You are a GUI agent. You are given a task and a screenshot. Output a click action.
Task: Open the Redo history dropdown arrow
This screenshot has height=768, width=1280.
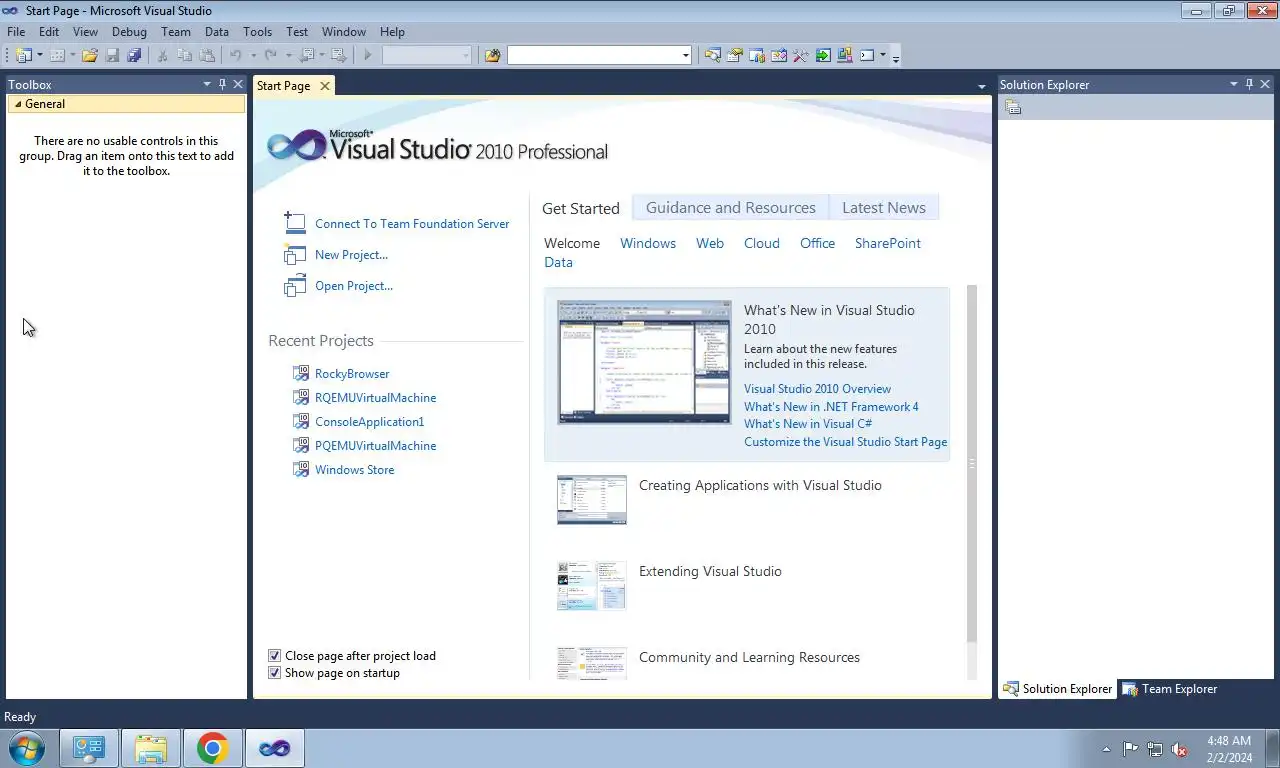point(288,55)
